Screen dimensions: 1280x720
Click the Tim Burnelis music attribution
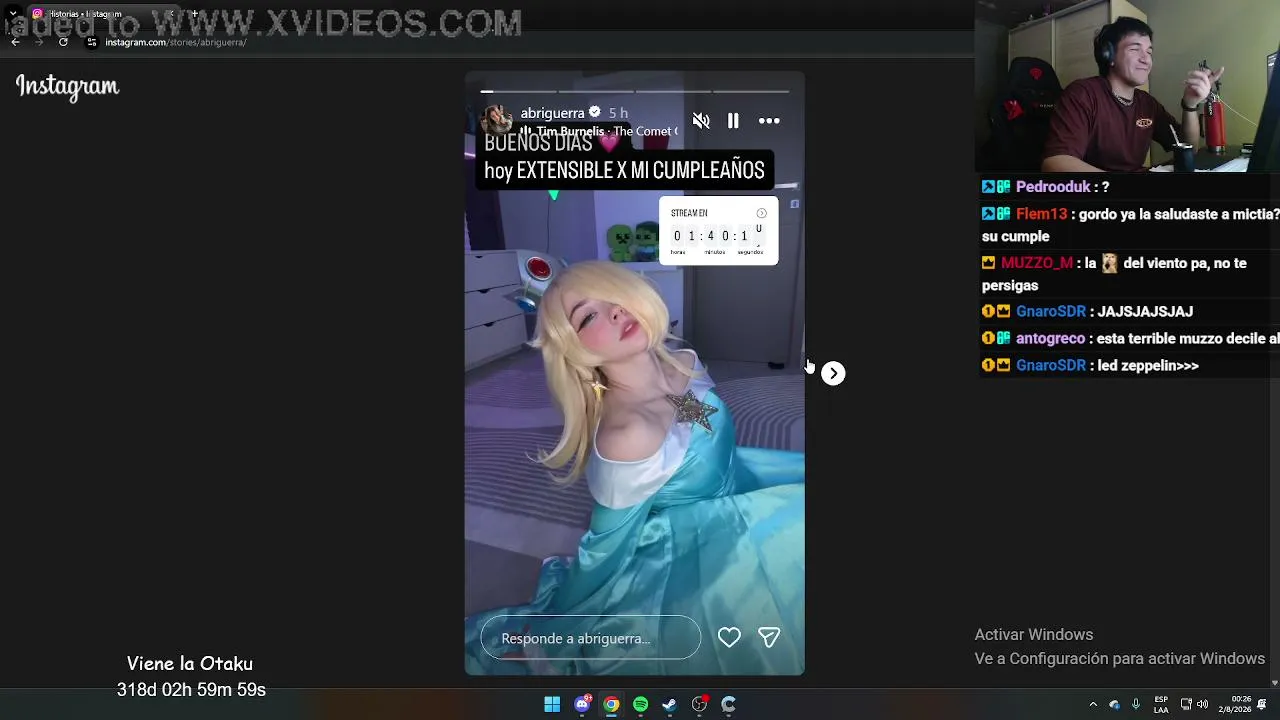[598, 131]
